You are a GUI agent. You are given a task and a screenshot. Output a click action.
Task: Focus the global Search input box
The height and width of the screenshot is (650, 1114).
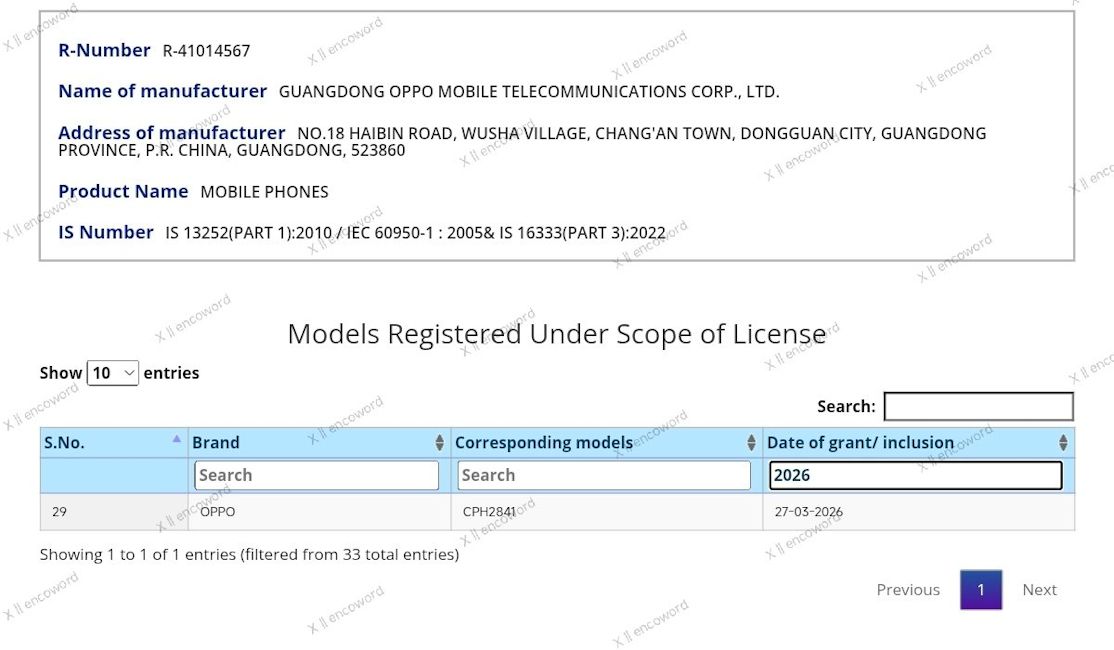(979, 406)
